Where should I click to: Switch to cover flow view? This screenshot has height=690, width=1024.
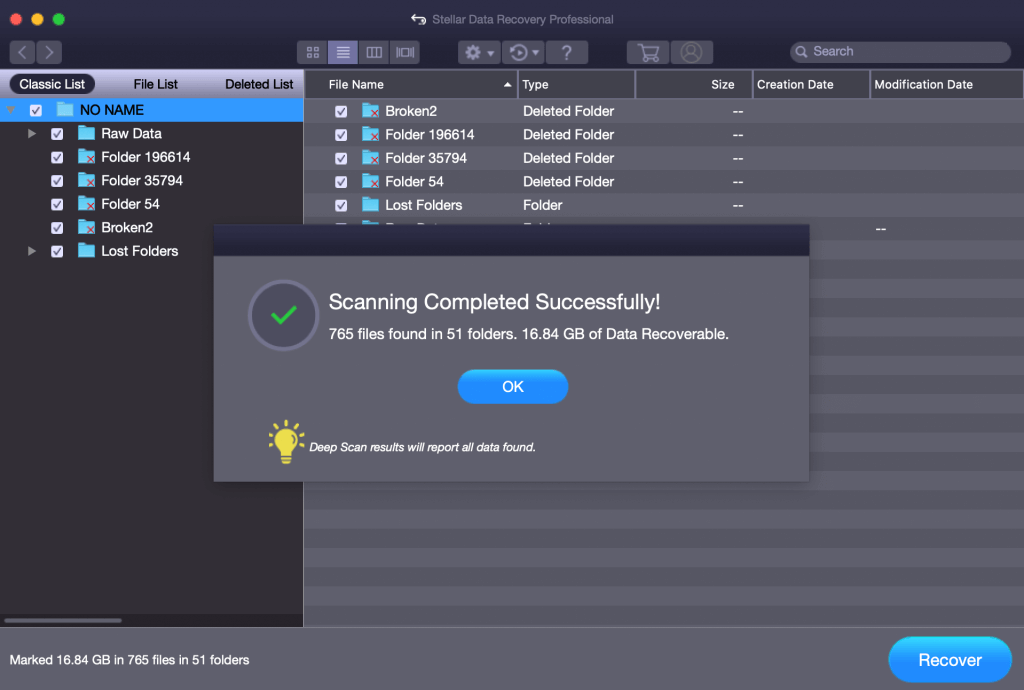coord(405,52)
